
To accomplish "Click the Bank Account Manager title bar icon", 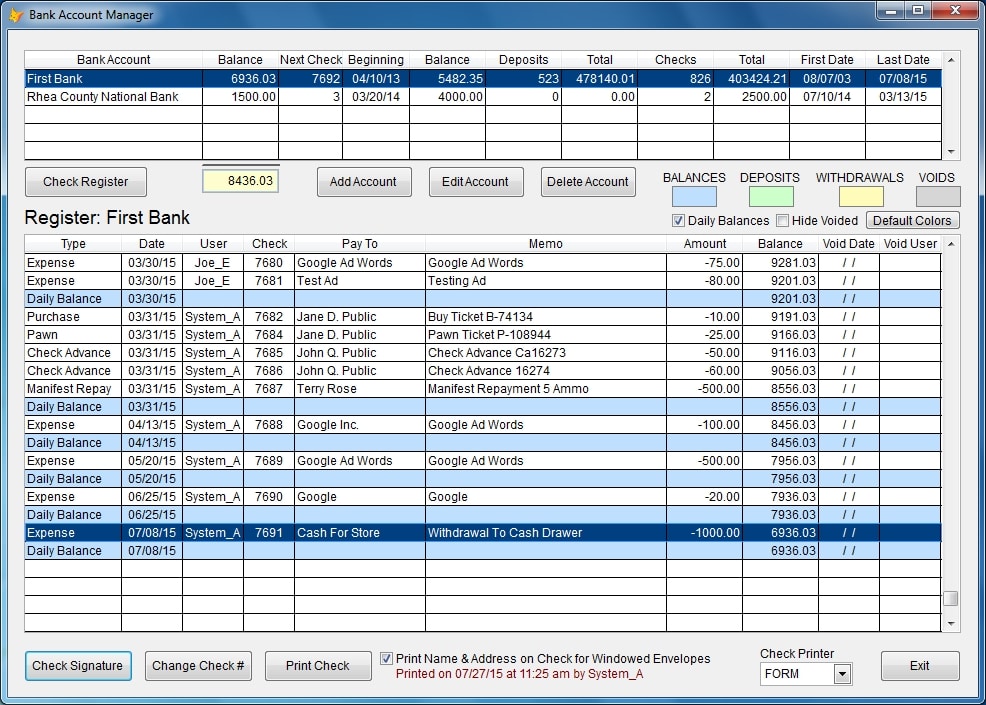I will coord(16,15).
